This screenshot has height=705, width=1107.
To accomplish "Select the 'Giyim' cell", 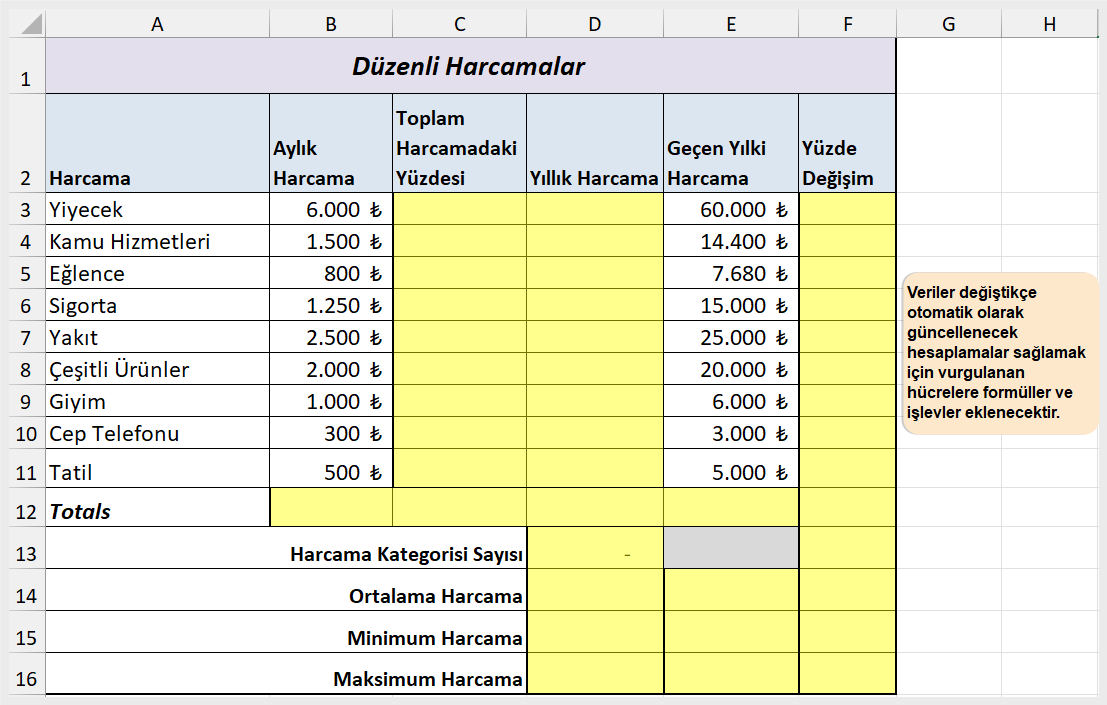I will 157,401.
